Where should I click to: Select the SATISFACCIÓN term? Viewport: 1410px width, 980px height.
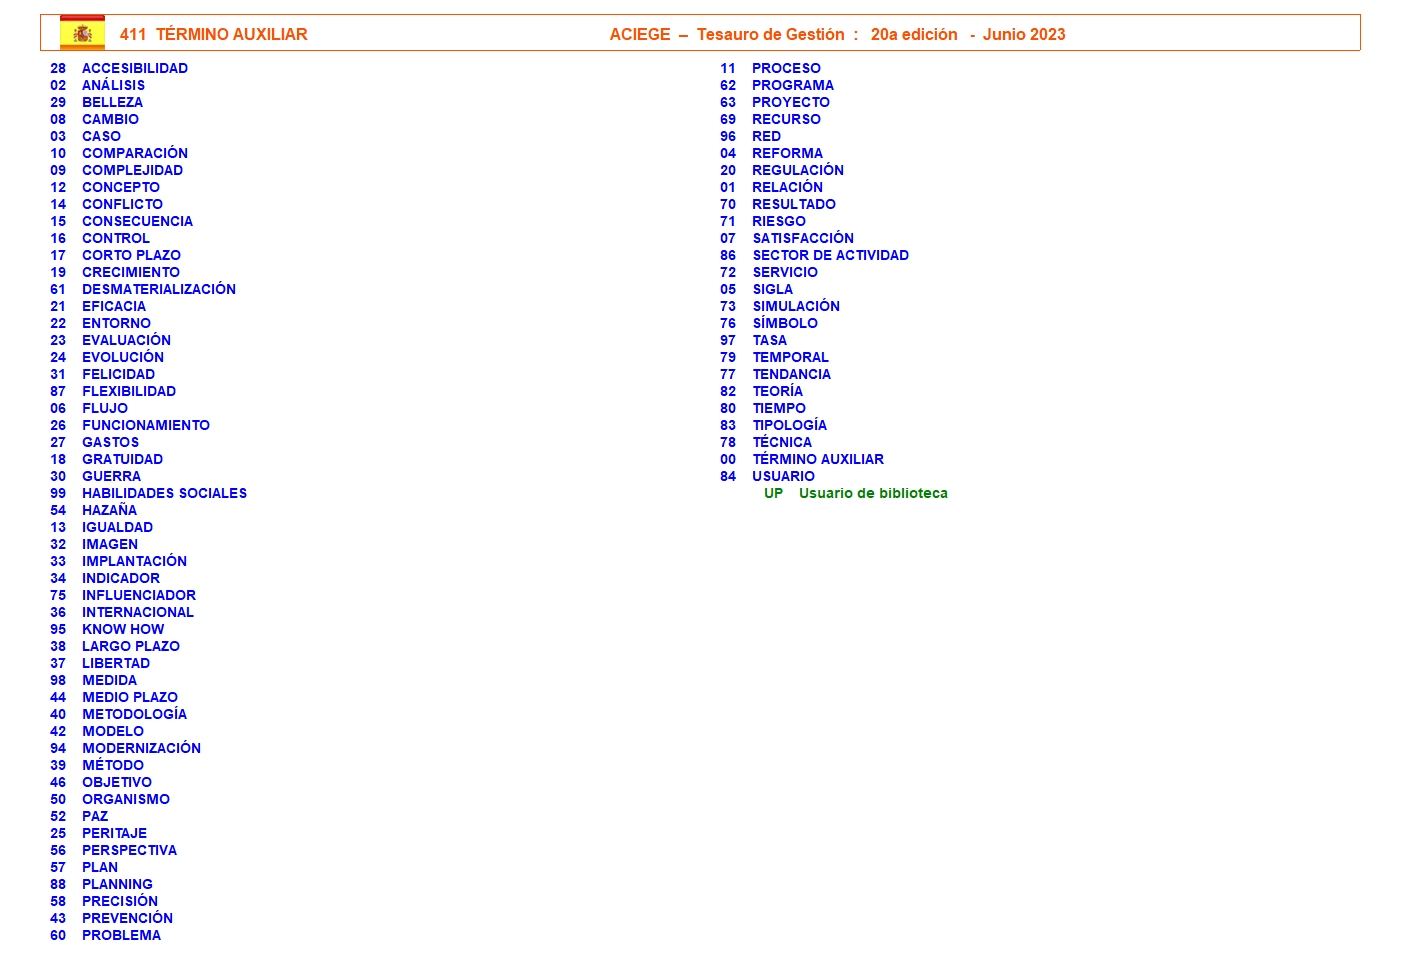(802, 238)
